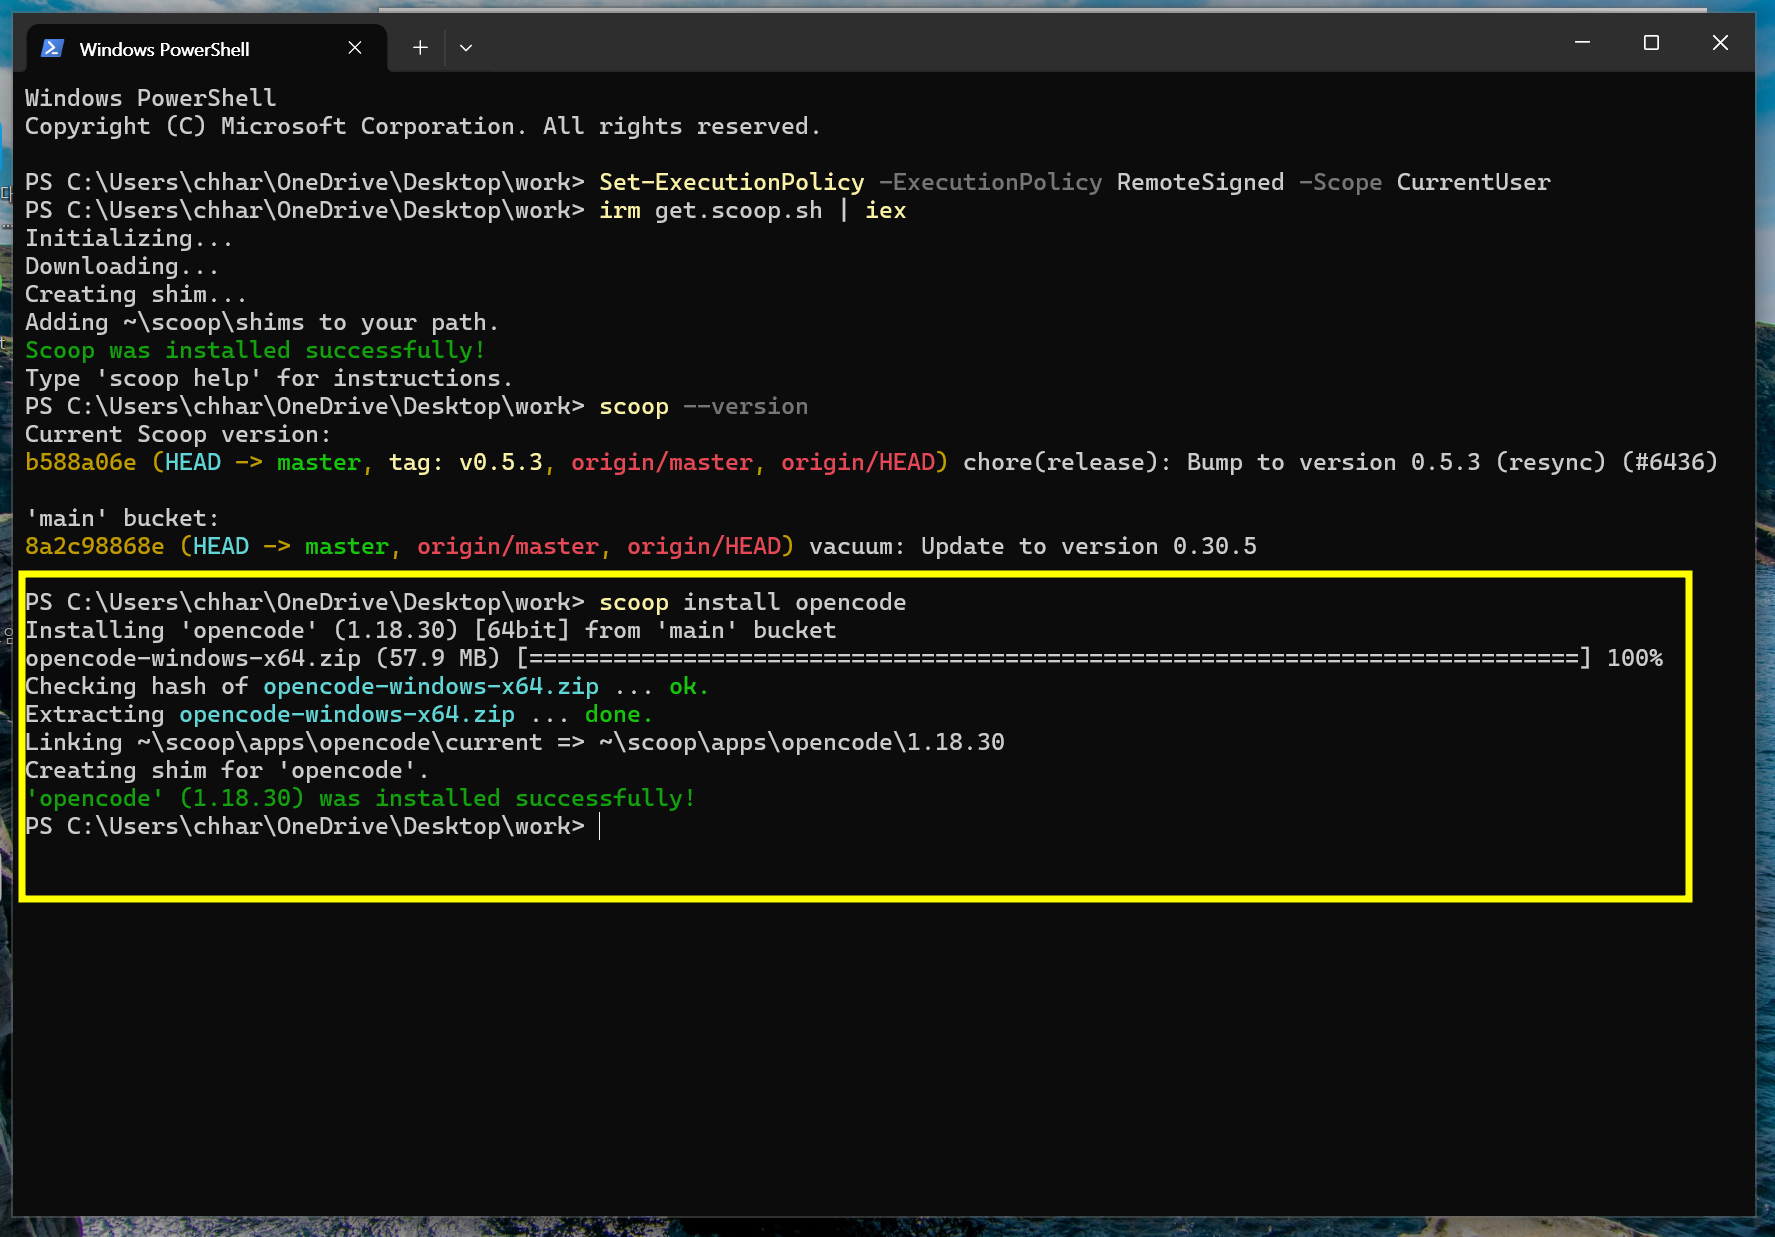Click the 'scoop install opencode' command text

click(x=753, y=602)
